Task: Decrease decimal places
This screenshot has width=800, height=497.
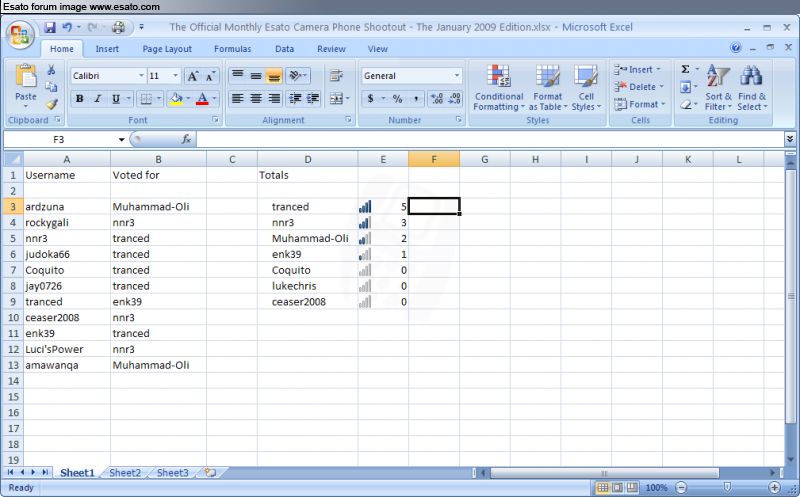Action: point(454,98)
